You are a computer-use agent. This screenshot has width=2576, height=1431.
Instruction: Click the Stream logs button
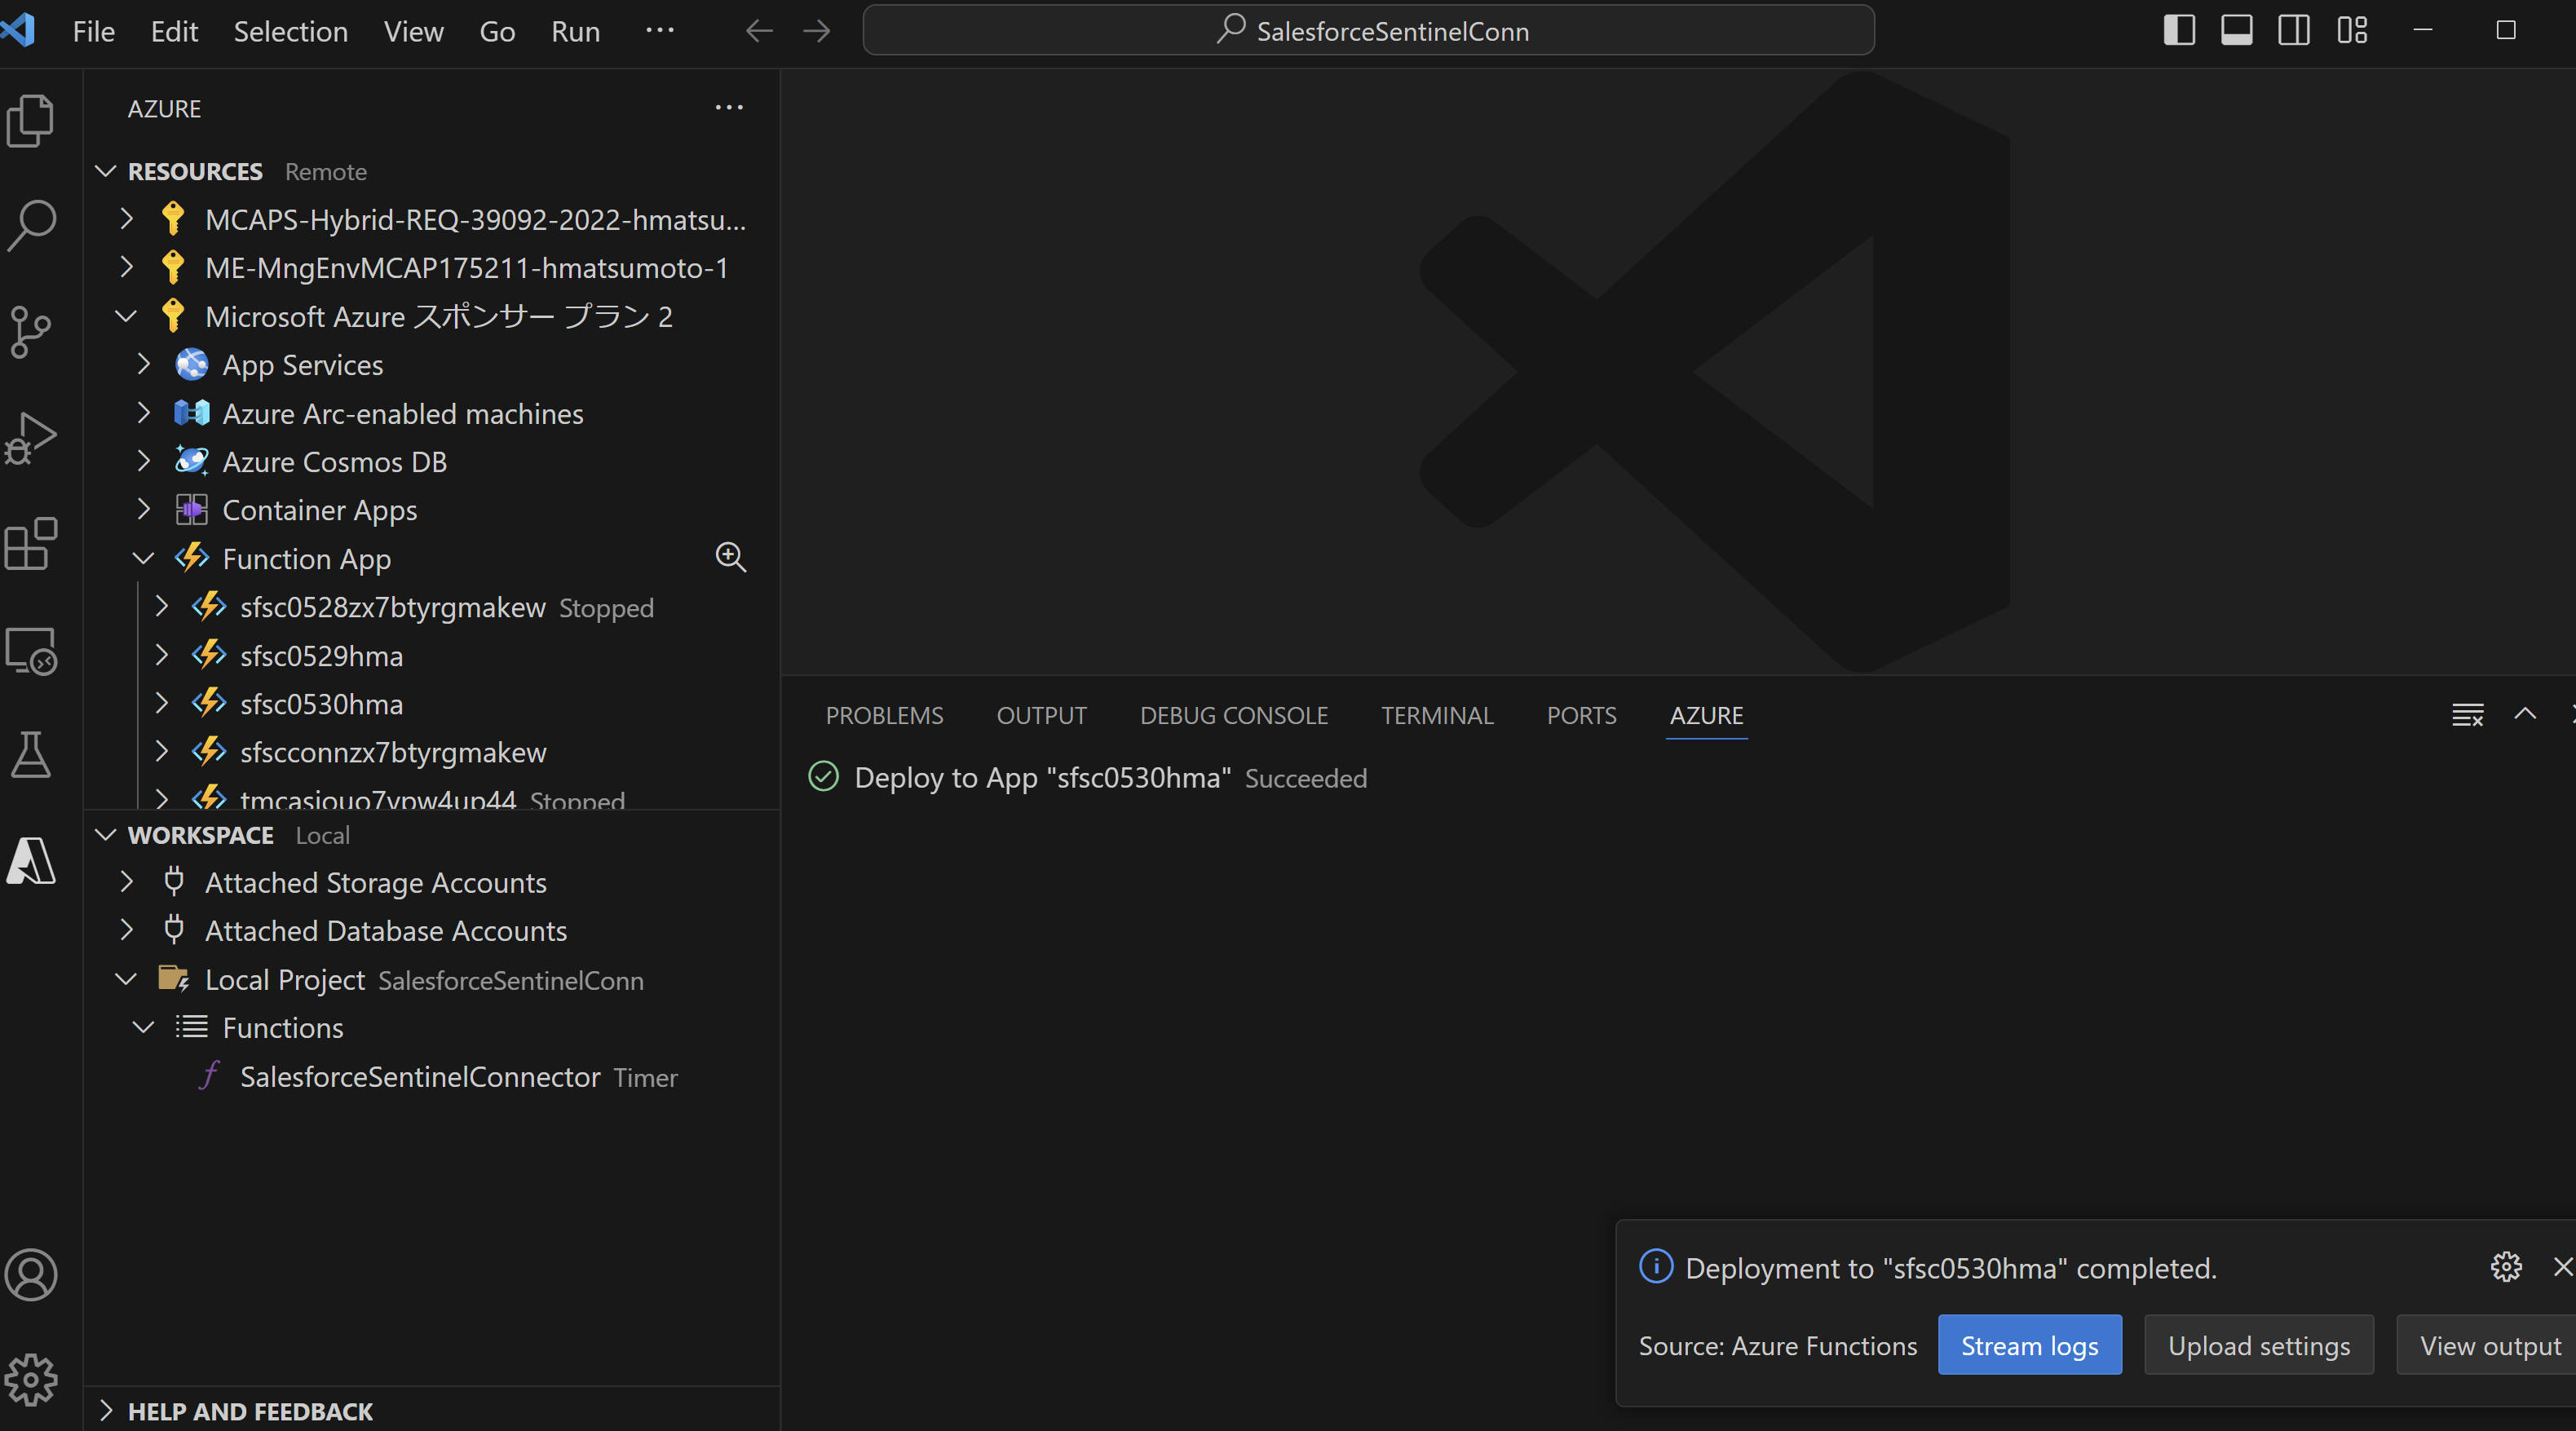(2029, 1345)
